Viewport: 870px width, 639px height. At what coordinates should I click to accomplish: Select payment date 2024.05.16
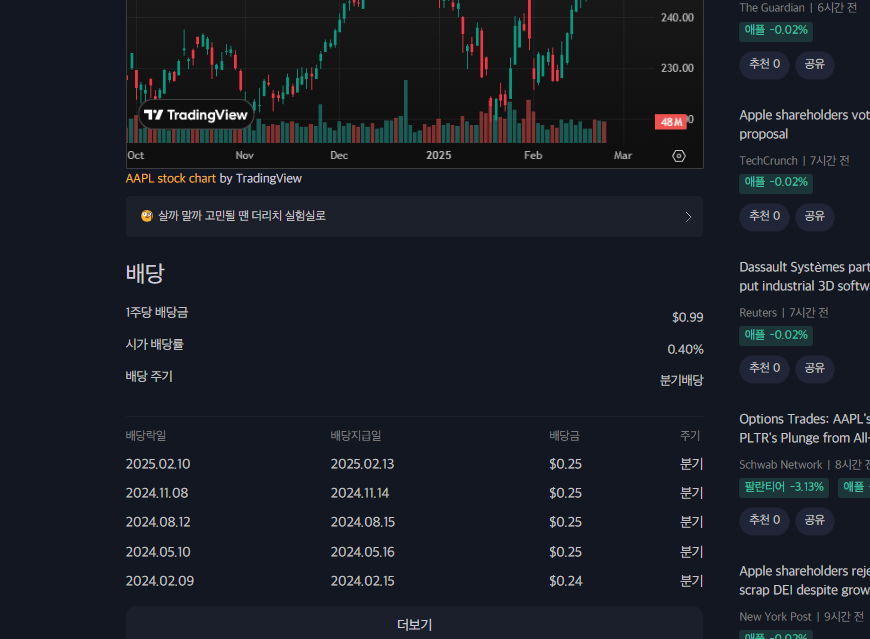pyautogui.click(x=363, y=552)
